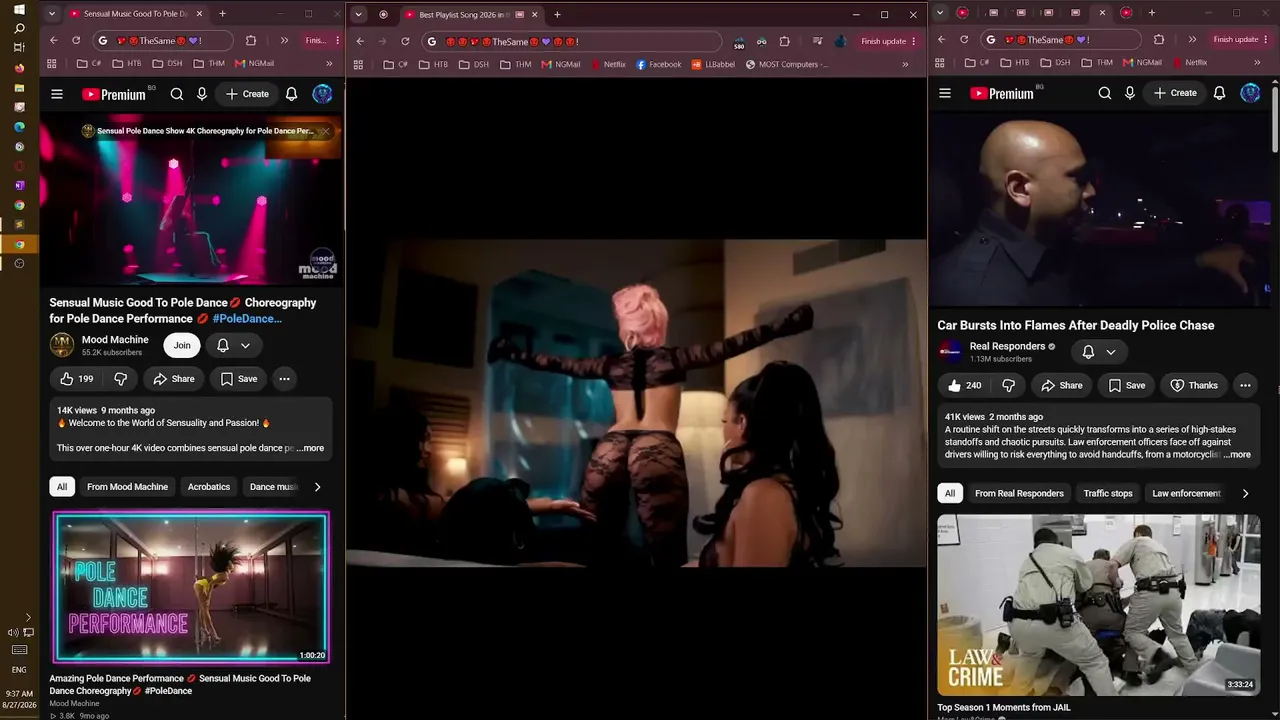Open Windows taskbar search
Viewport: 1280px width, 720px height.
click(19, 28)
